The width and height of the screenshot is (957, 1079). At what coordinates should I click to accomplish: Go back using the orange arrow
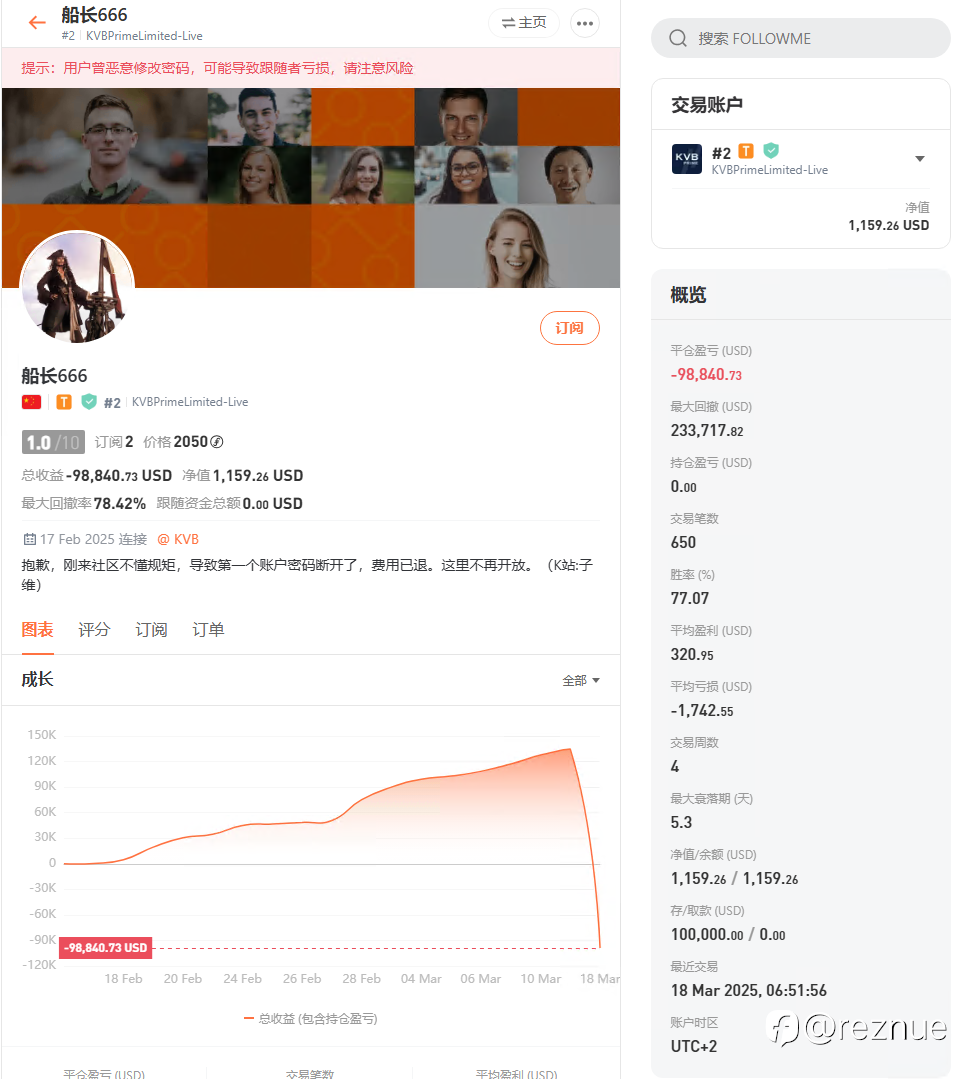[x=37, y=23]
